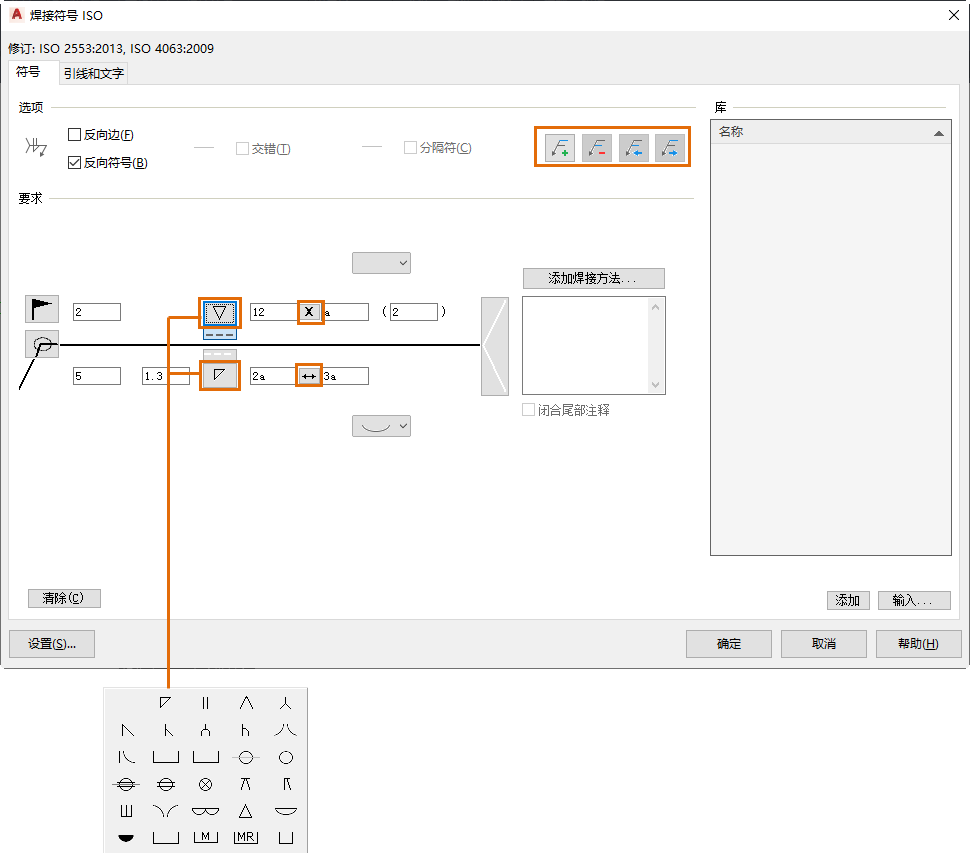Pick the circled X symbol in palette
Screen dimensions: 970x861
(x=205, y=785)
